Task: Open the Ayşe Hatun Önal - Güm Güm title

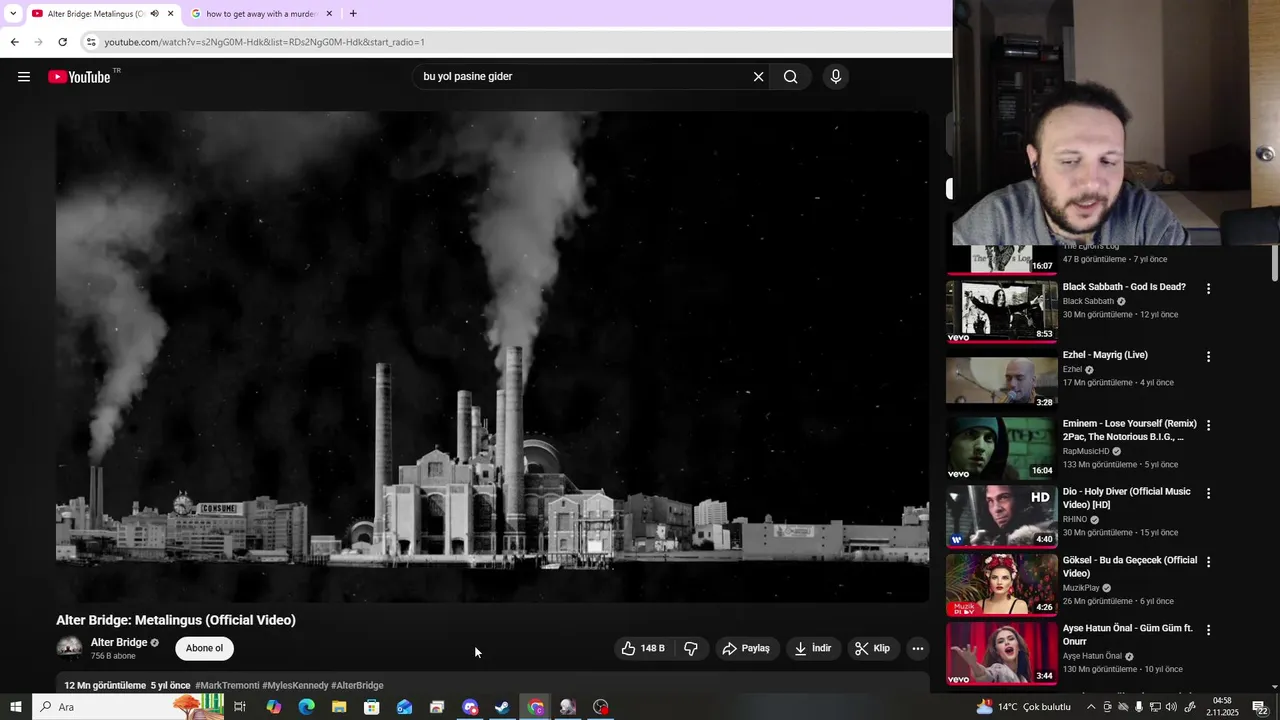Action: (1128, 635)
